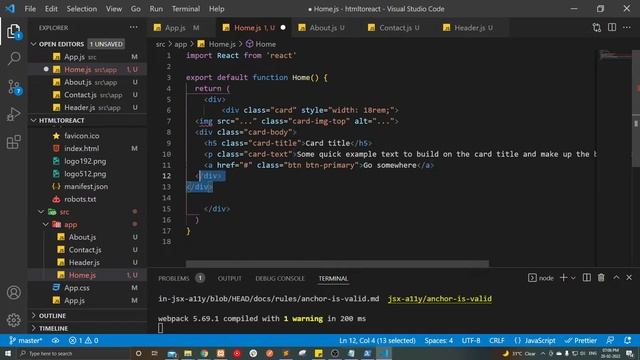Screen dimensions: 640x360
Task: Open Windows Start menu
Action: [7, 353]
